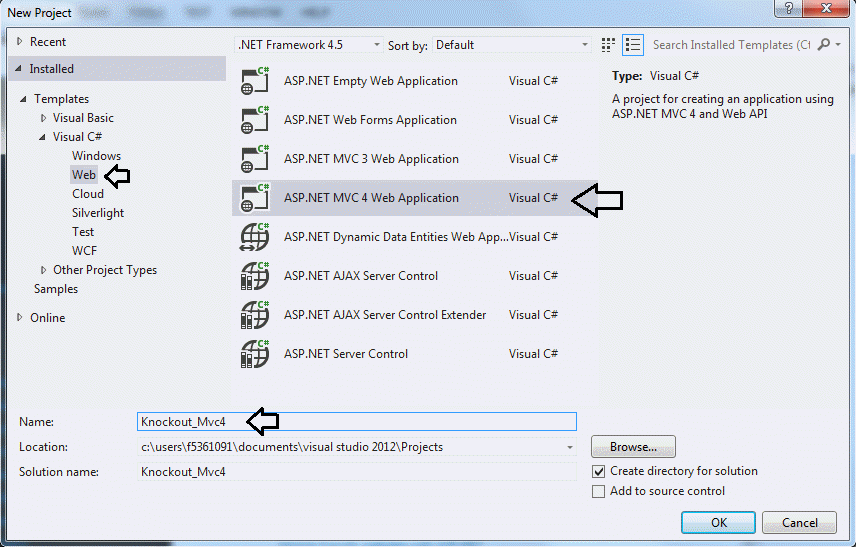This screenshot has height=547, width=856.
Task: Click the Cancel button
Action: pyautogui.click(x=799, y=522)
